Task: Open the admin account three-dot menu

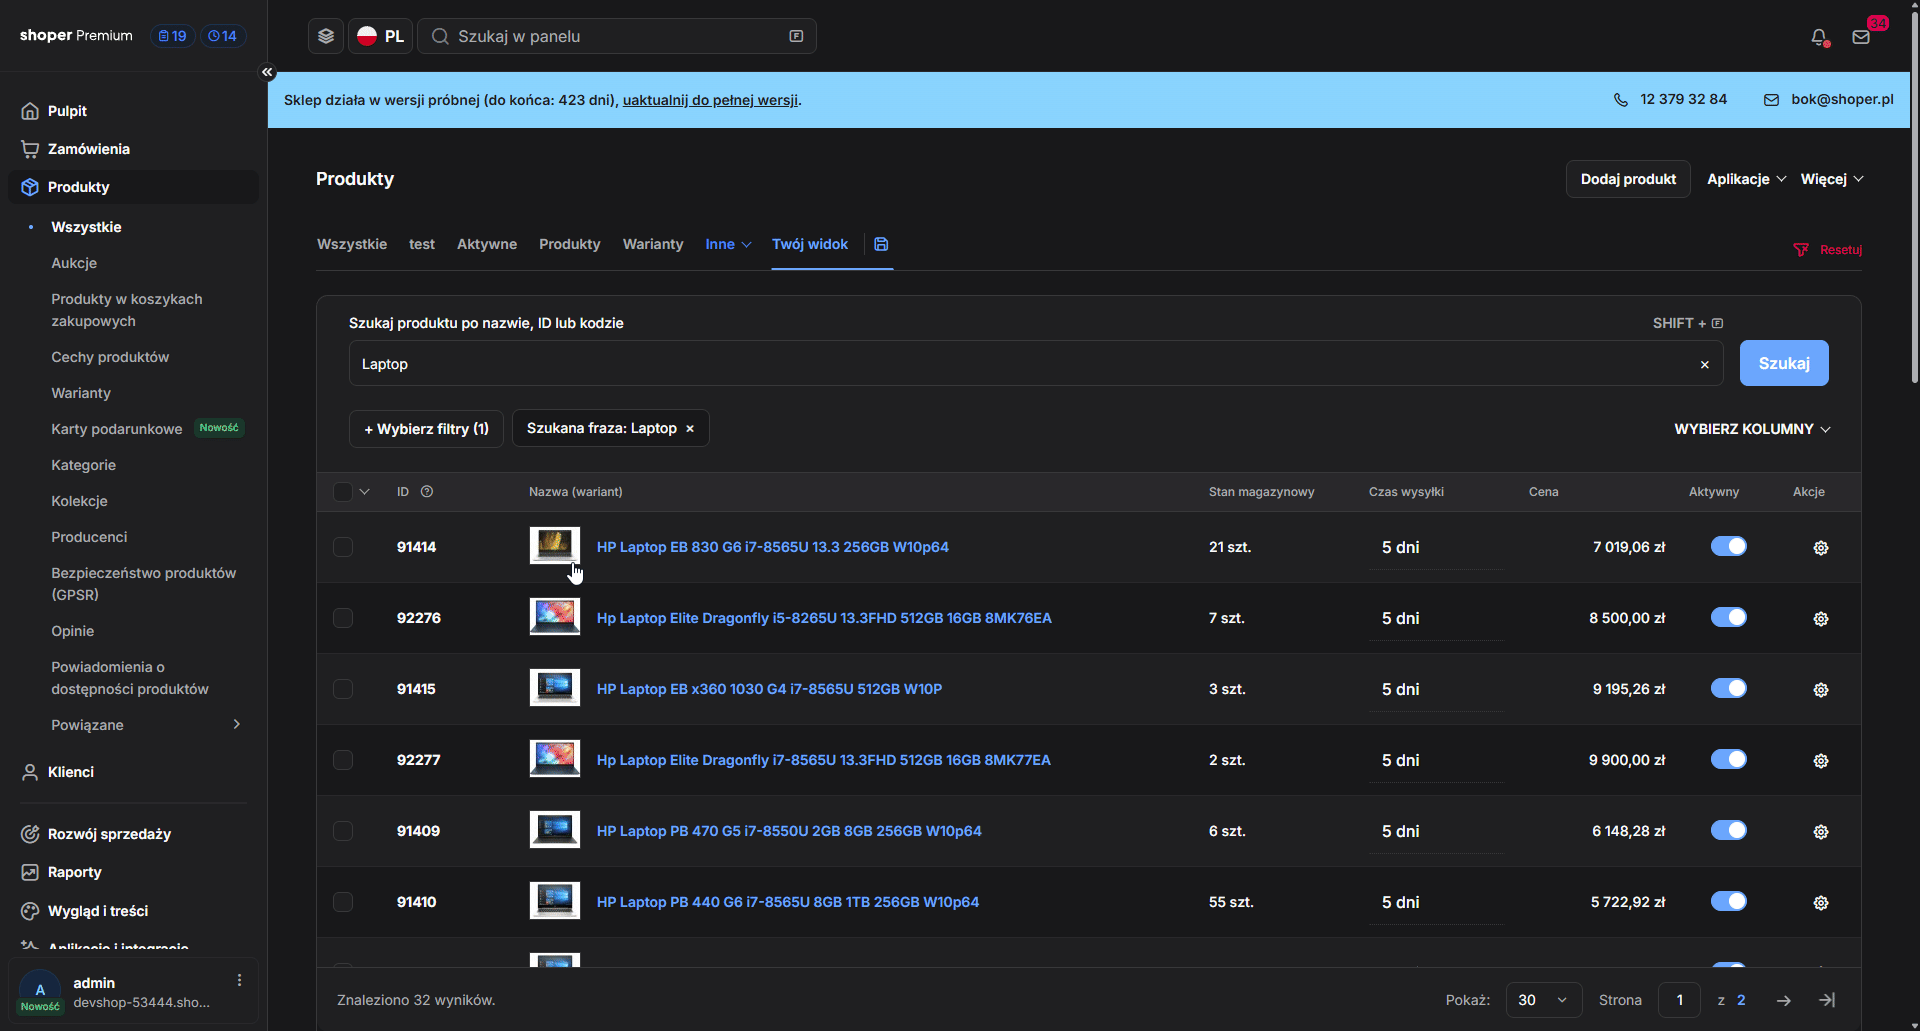Action: (x=239, y=980)
